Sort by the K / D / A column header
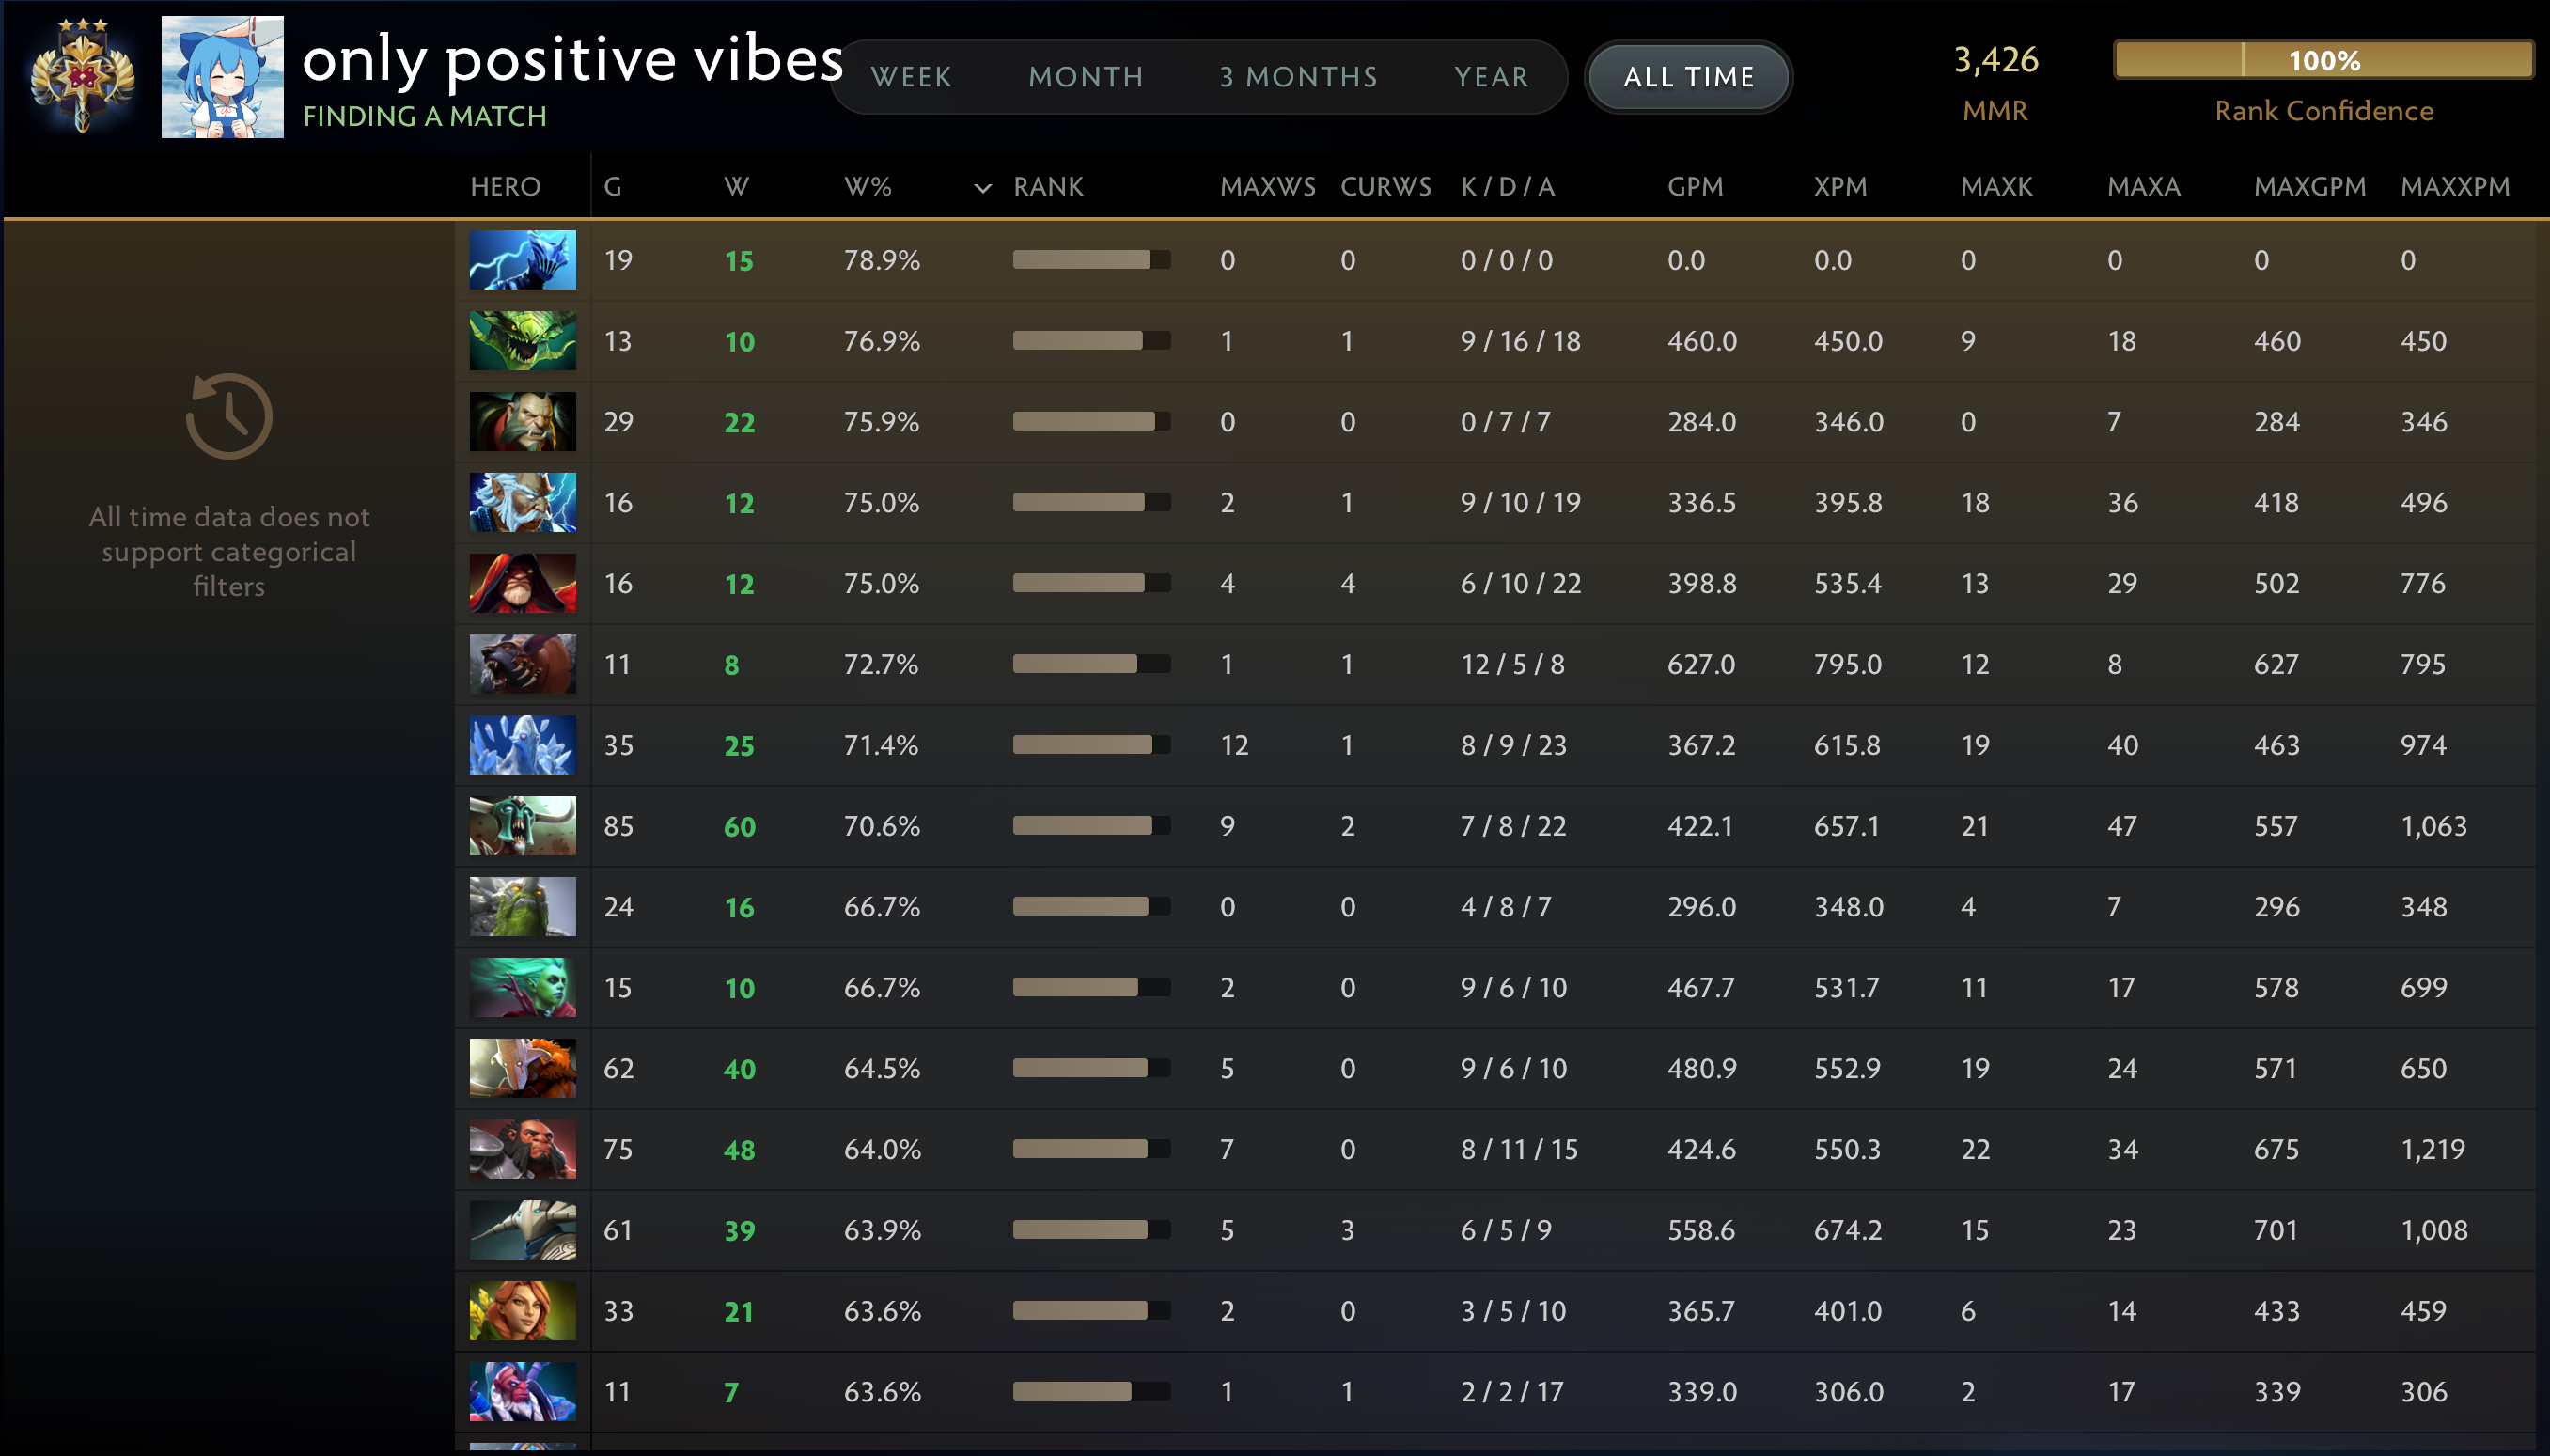 click(1508, 187)
